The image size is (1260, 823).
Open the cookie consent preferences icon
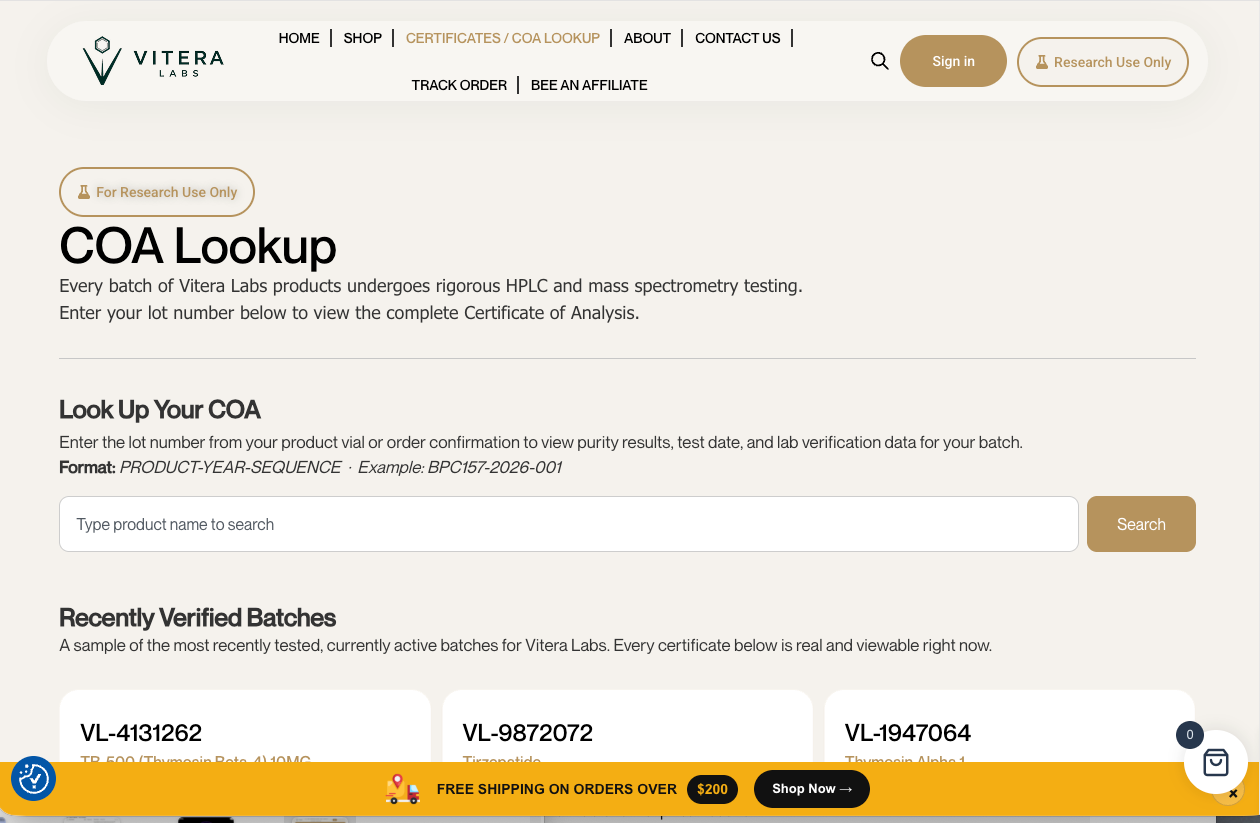tap(33, 778)
